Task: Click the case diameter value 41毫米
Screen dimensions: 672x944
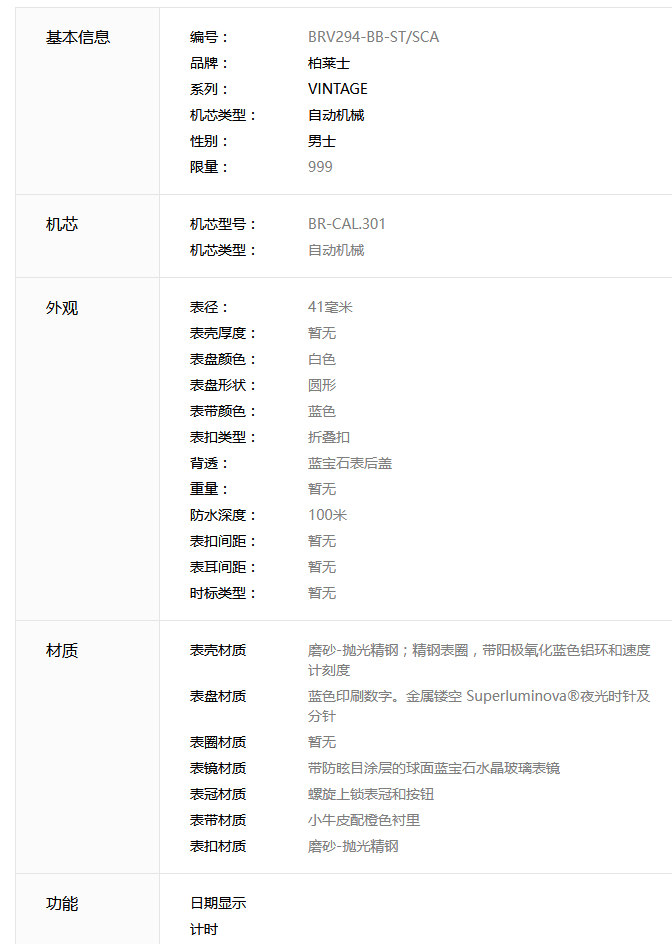Action: pyautogui.click(x=330, y=307)
